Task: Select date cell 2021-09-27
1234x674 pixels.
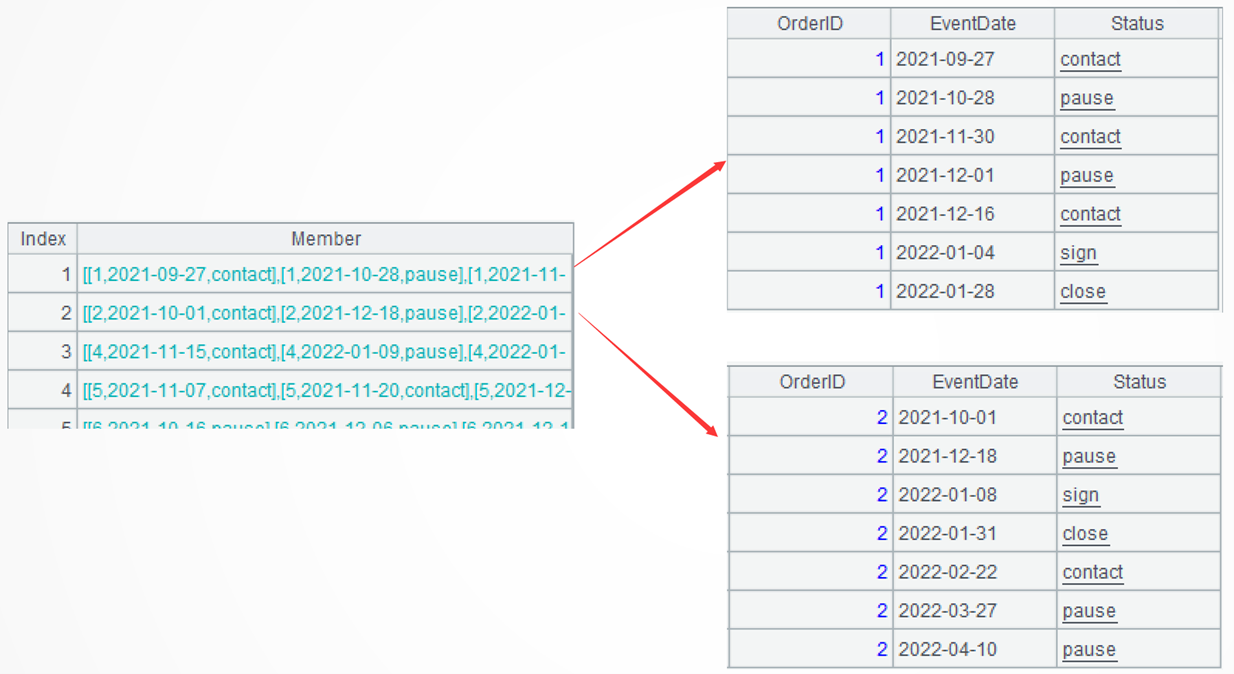Action: [x=973, y=59]
